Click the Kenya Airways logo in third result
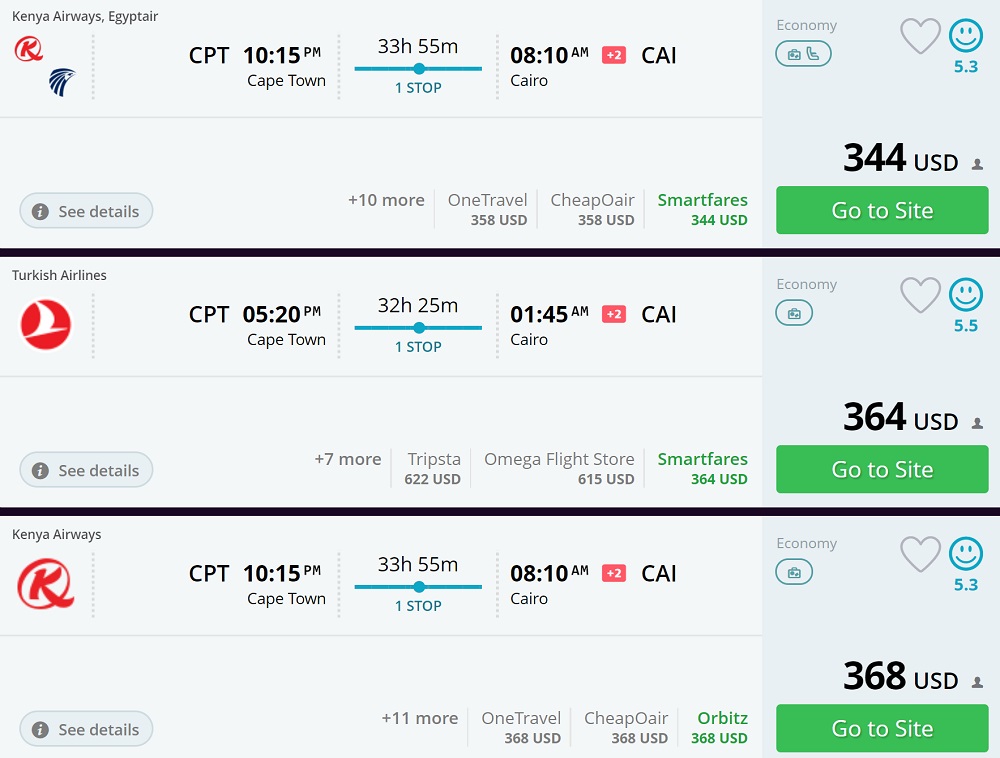 [x=46, y=584]
